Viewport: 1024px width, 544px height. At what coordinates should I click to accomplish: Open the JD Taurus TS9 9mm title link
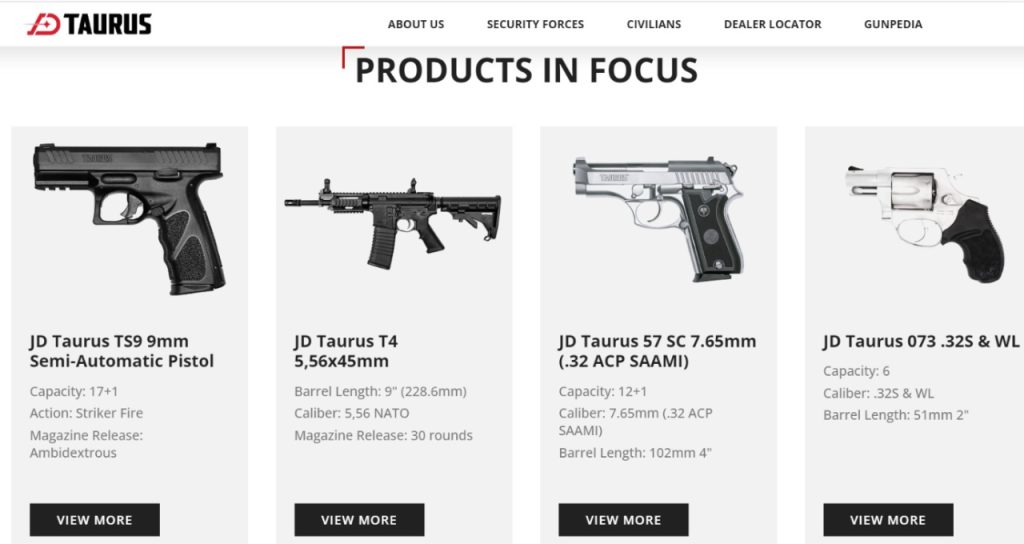[121, 351]
